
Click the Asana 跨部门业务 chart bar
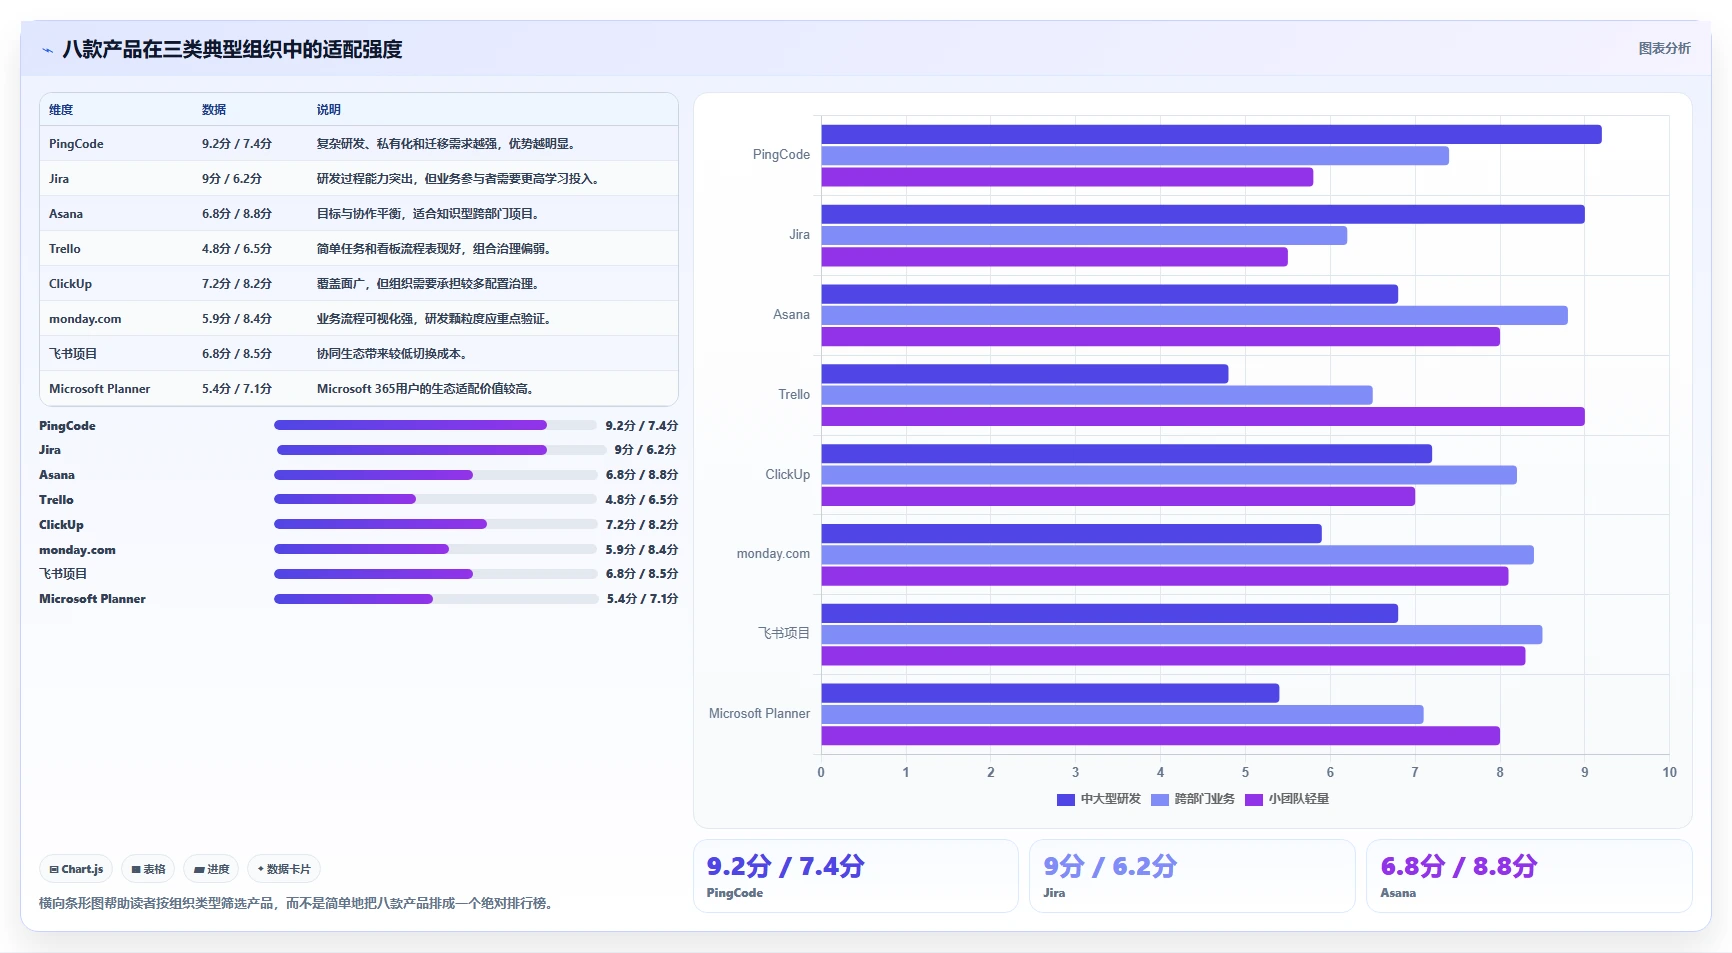[1194, 315]
